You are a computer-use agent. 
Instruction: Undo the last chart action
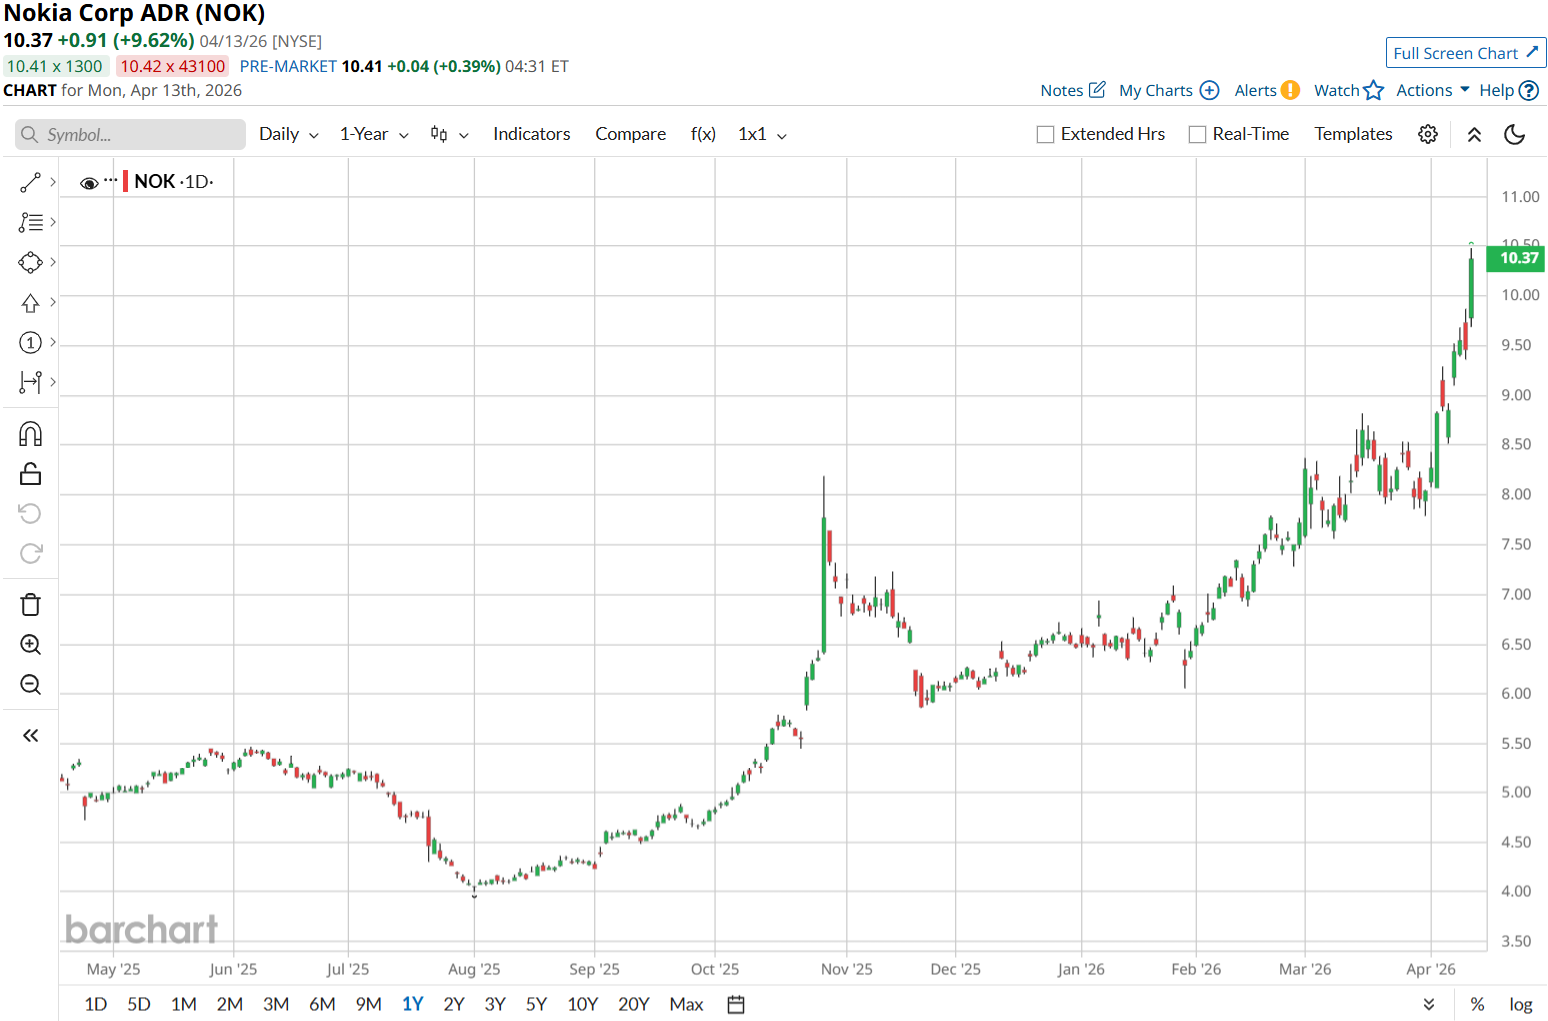pos(30,513)
